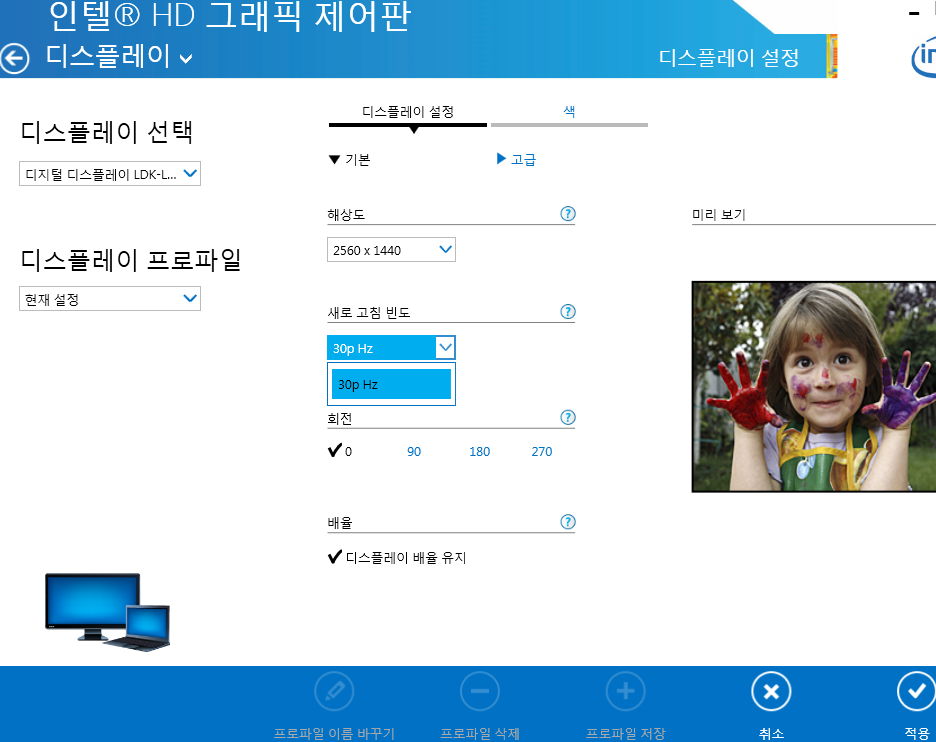936x742 pixels.
Task: Toggle 디스플레이 배율 유지 option
Action: [397, 557]
